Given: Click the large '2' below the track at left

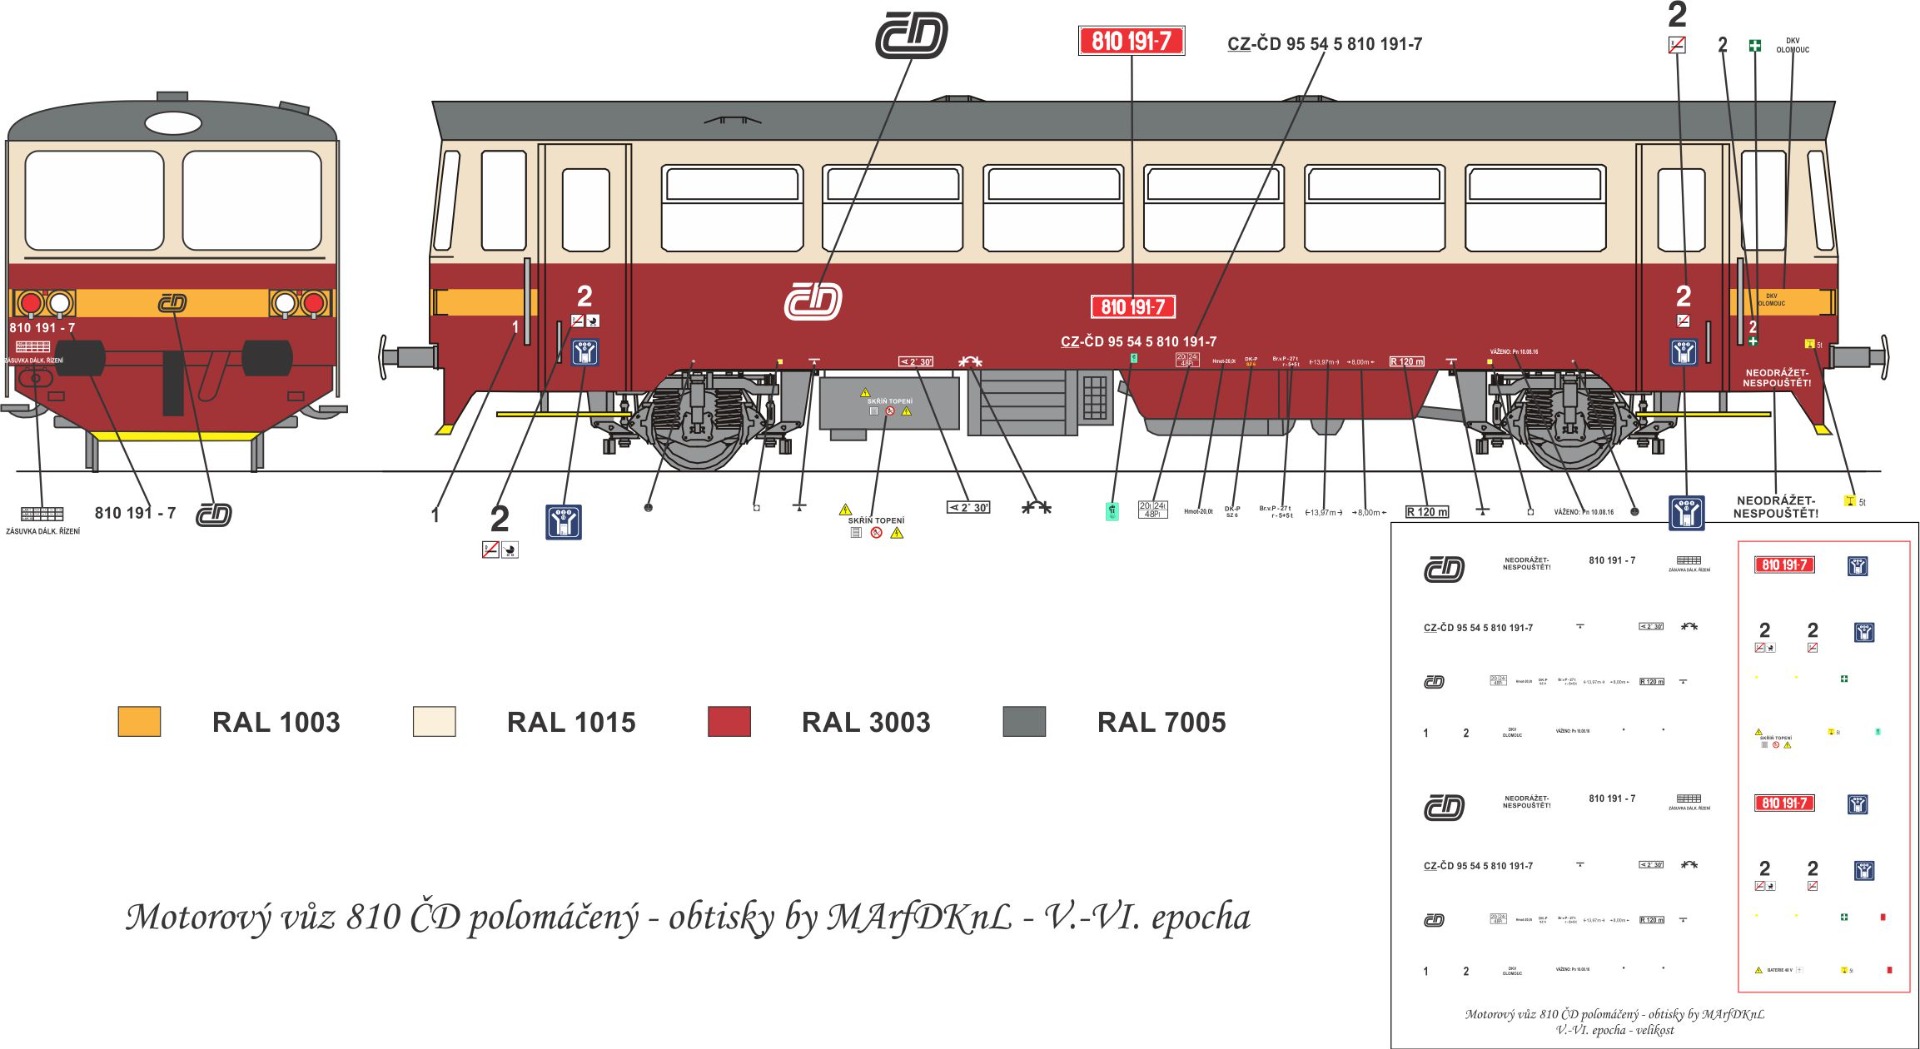Looking at the screenshot, I should point(500,518).
